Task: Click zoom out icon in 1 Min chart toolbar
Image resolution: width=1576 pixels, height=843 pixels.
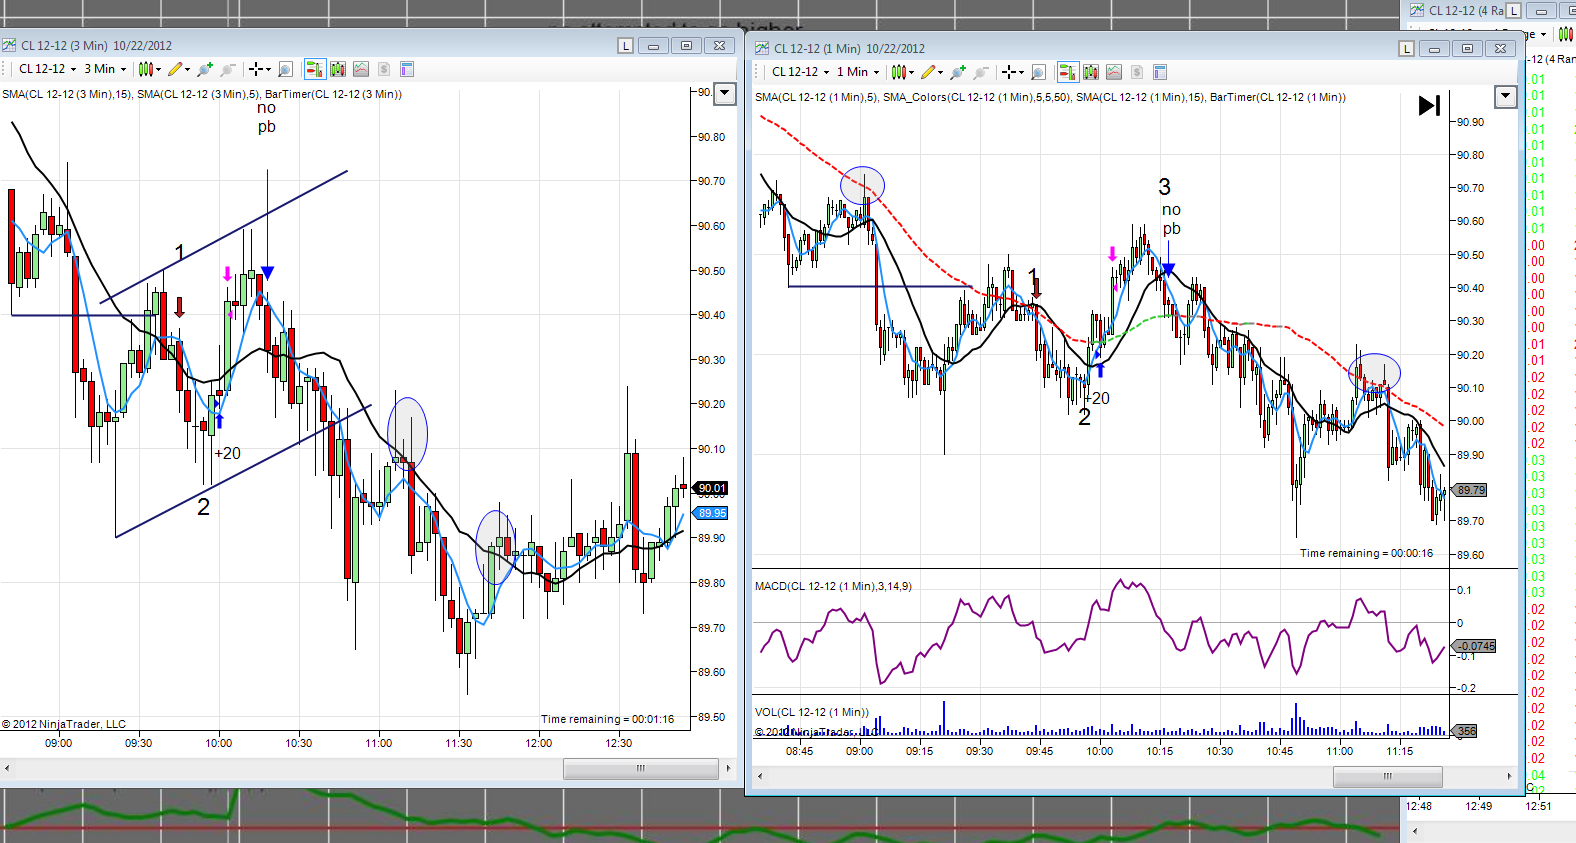Action: pyautogui.click(x=981, y=72)
